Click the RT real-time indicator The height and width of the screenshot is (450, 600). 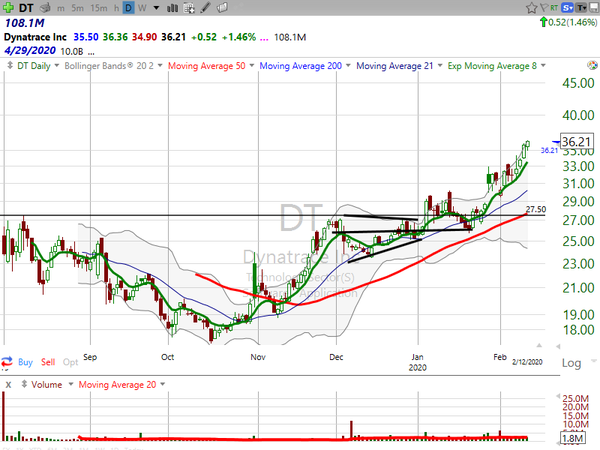(554, 7)
